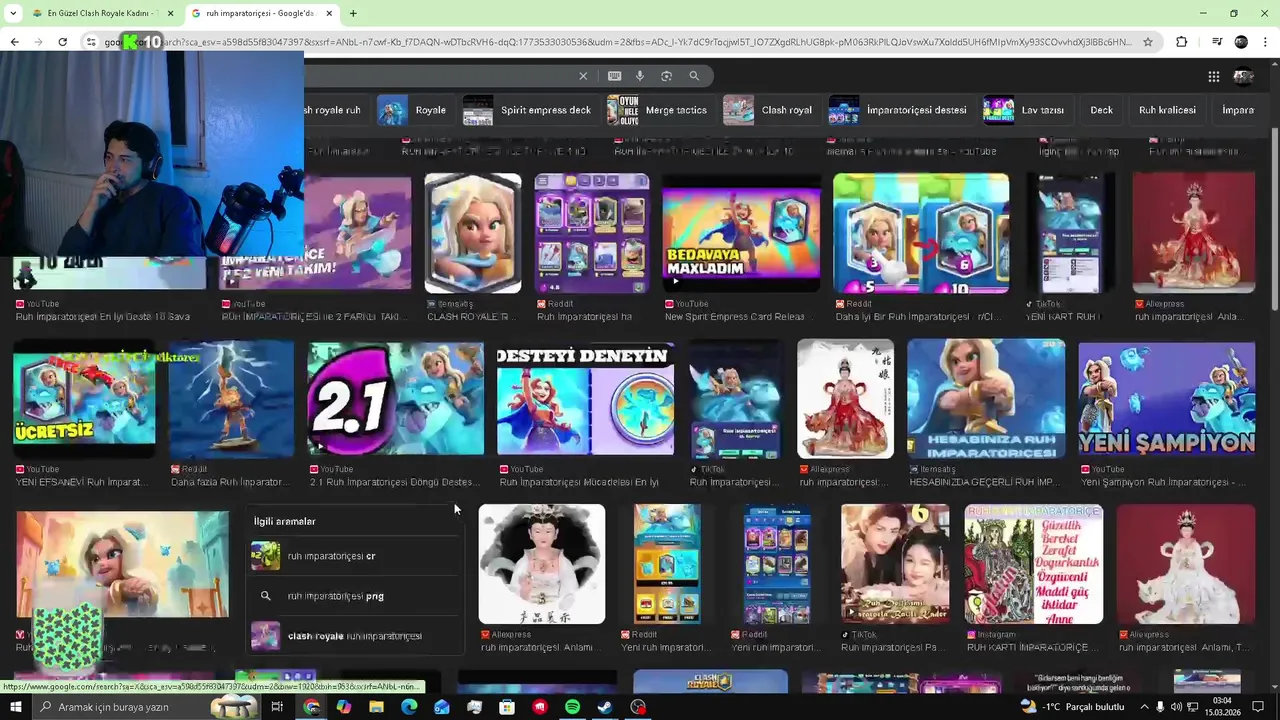Open Chrome three-dot menu
The width and height of the screenshot is (1280, 720).
pos(1265,42)
